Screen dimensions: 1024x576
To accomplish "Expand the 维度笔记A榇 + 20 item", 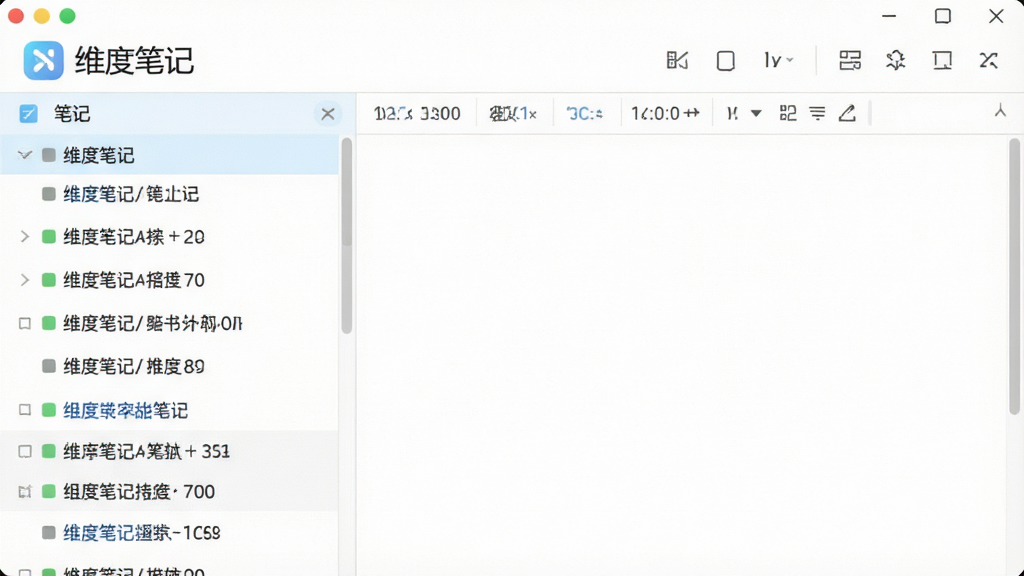I will click(x=25, y=236).
